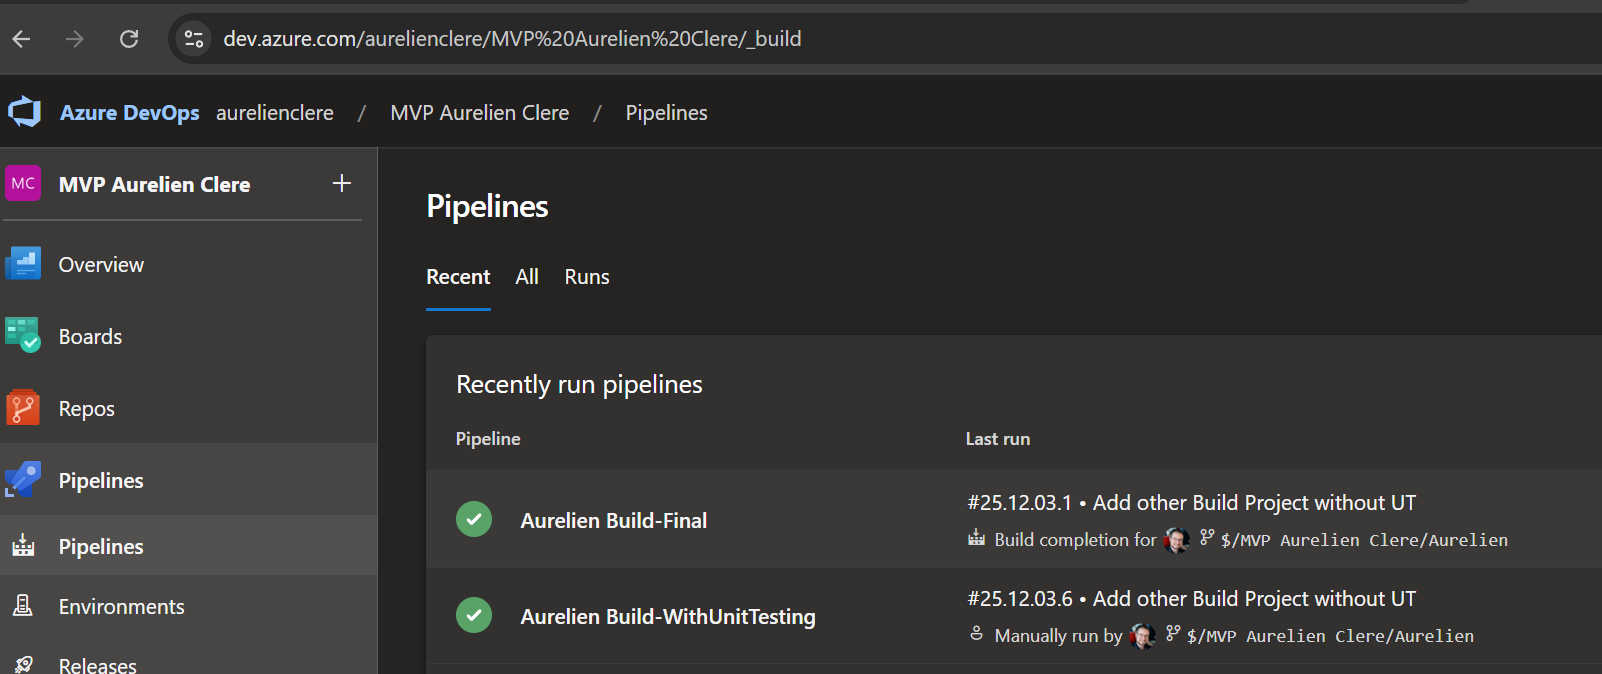Click the plus icon next to project name
Image resolution: width=1602 pixels, height=674 pixels.
coord(342,184)
